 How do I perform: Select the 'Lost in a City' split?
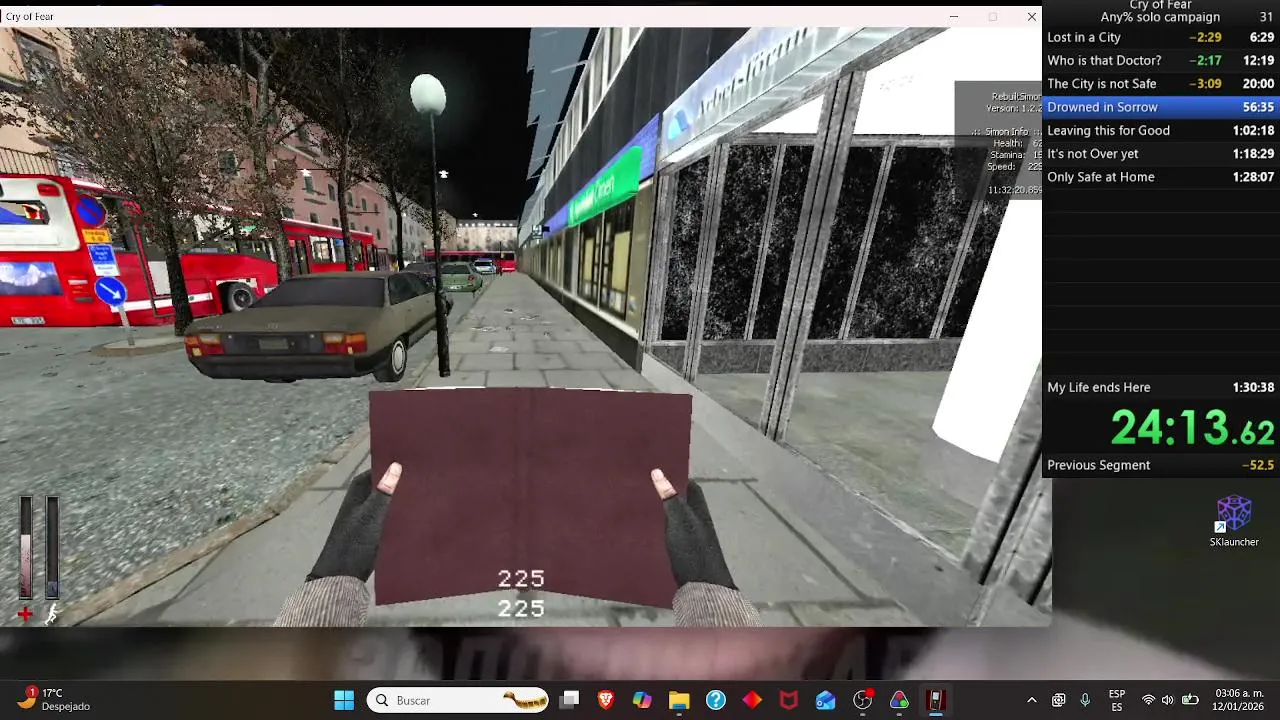coord(1161,37)
